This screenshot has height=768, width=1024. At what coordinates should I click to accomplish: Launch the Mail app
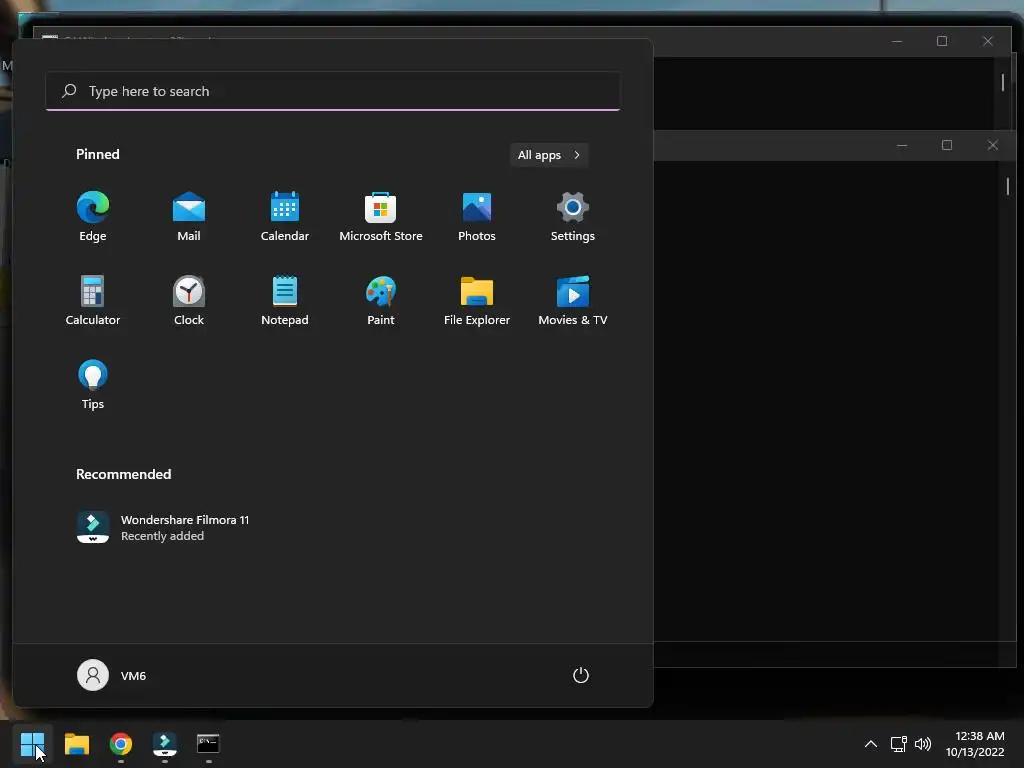pos(189,217)
